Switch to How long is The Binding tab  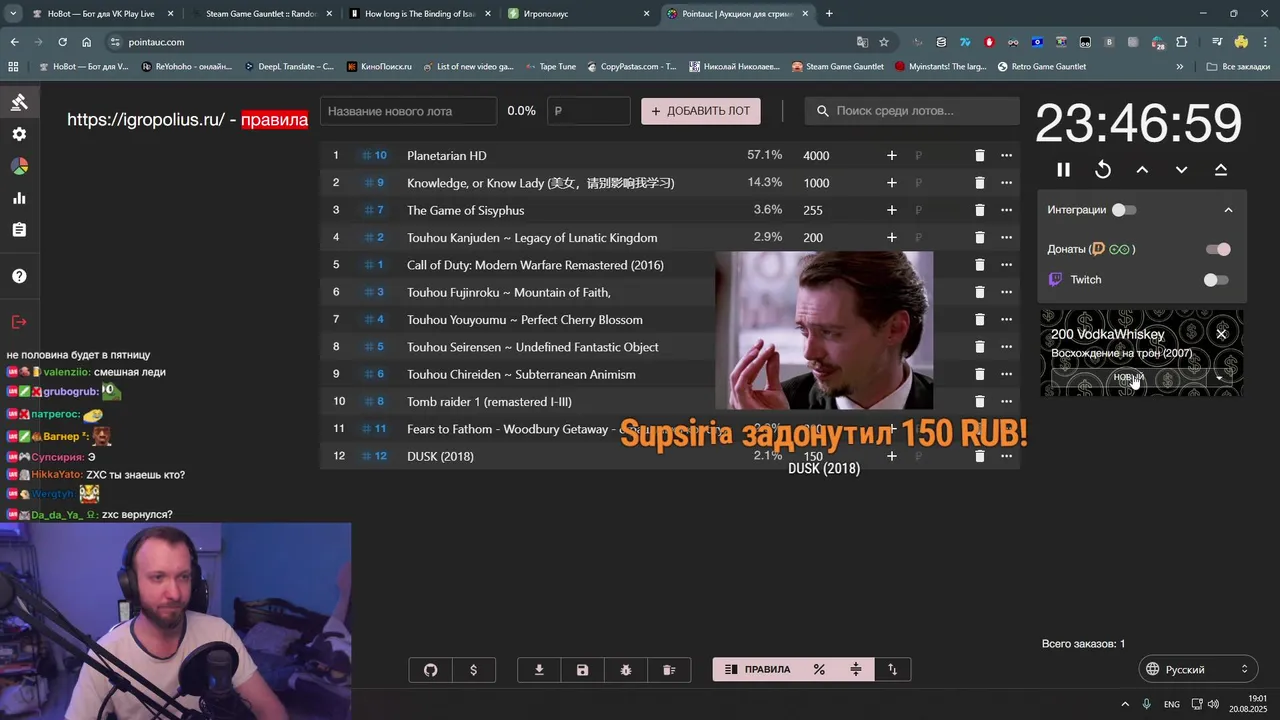[418, 14]
